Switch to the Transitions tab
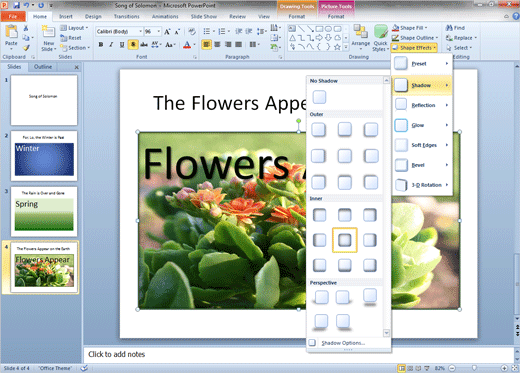This screenshot has height=373, width=520. click(127, 16)
